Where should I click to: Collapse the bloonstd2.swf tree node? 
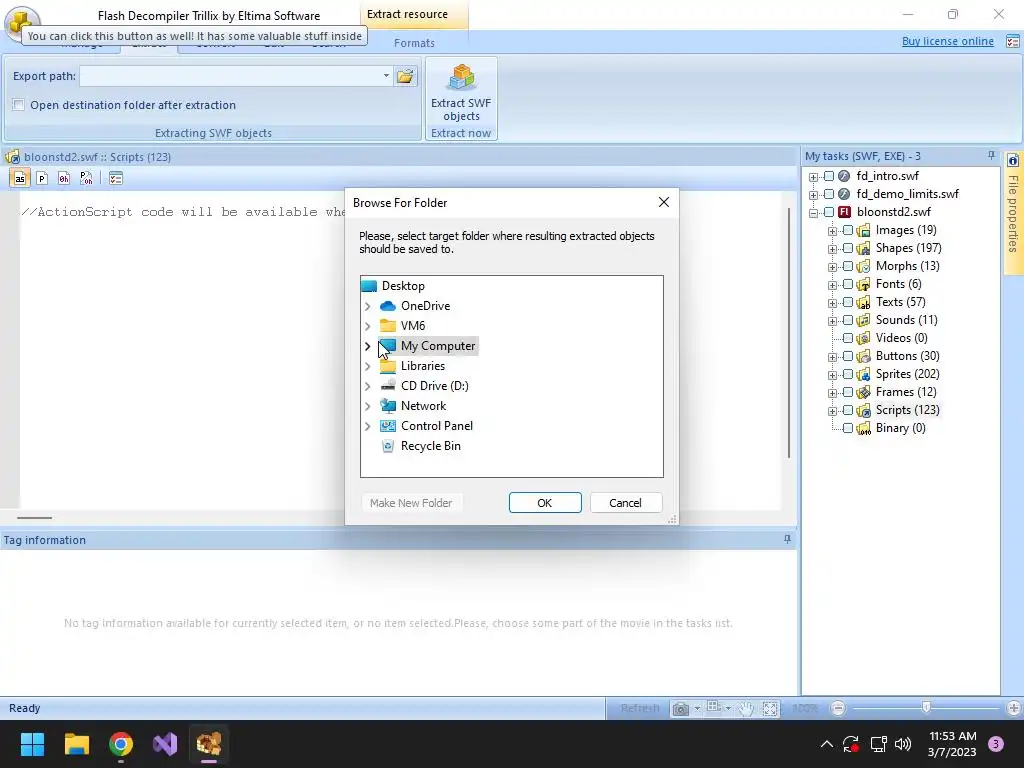814,212
